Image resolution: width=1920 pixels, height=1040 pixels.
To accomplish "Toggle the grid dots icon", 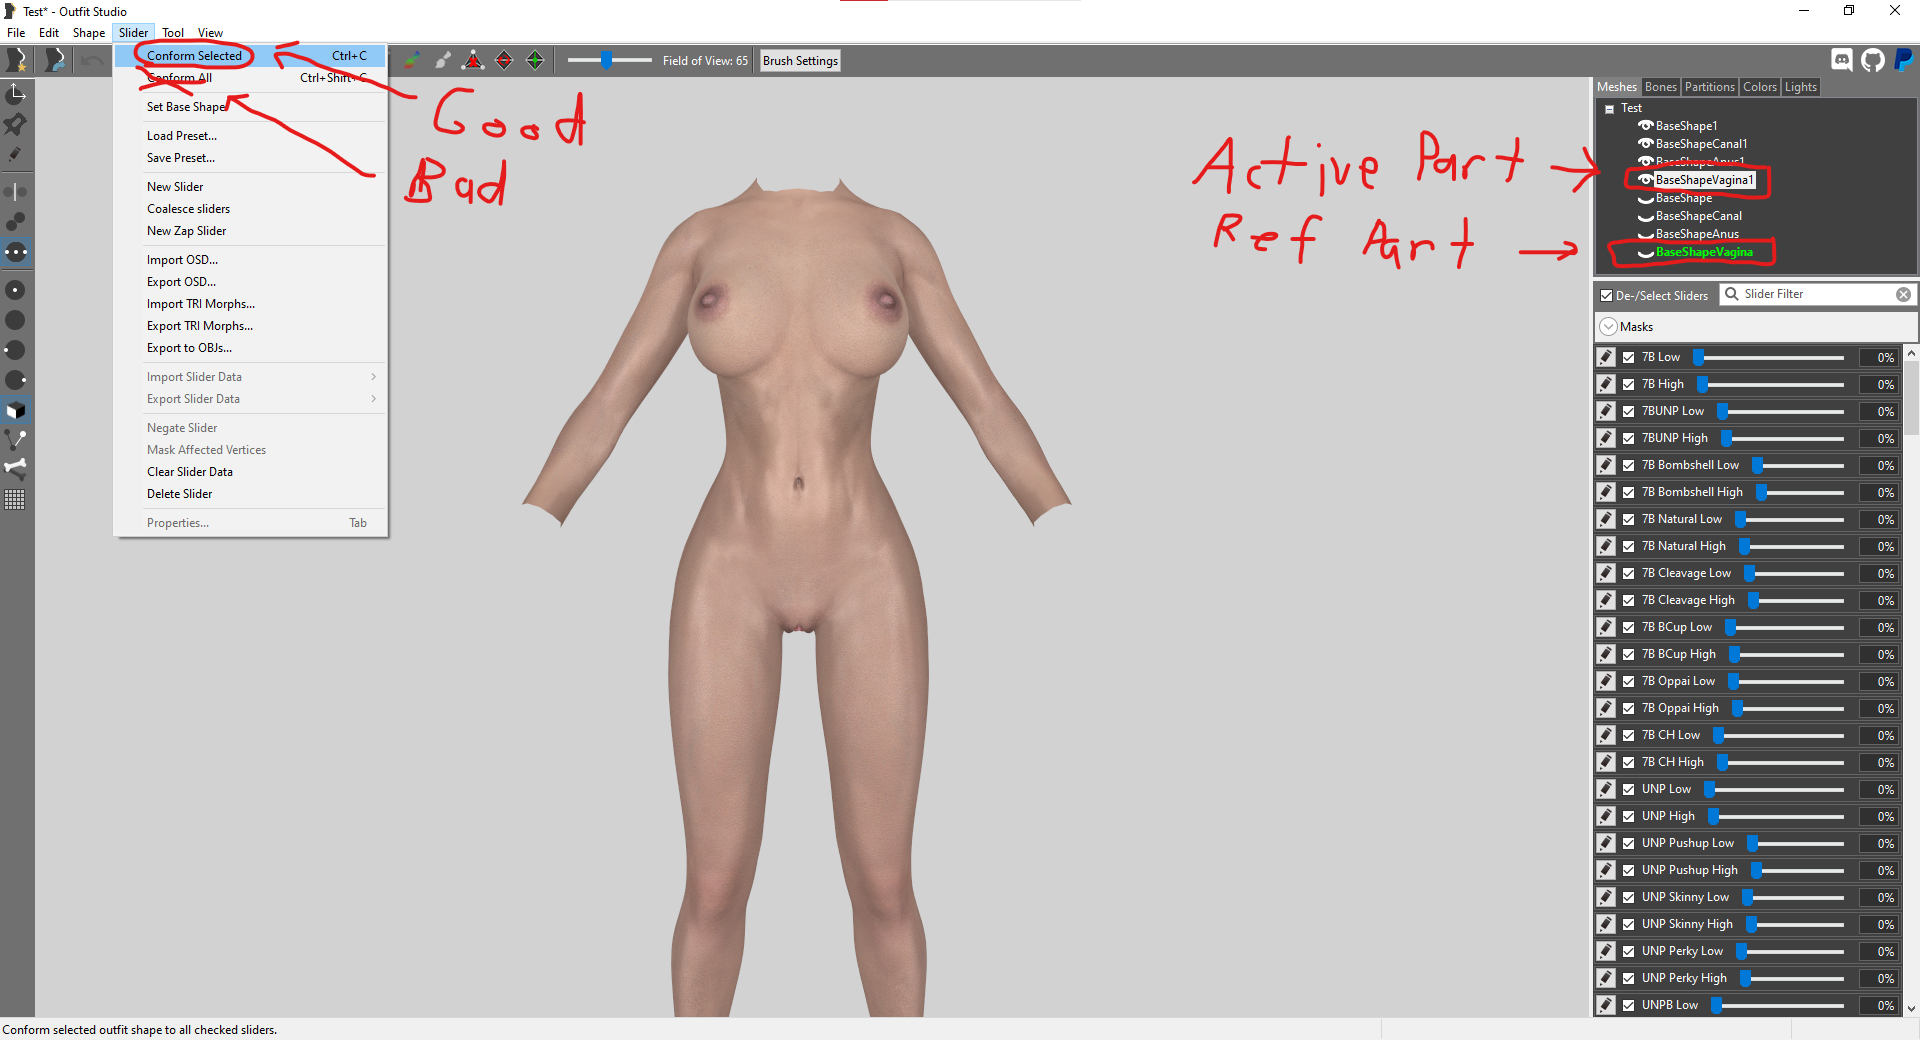I will click(x=16, y=499).
